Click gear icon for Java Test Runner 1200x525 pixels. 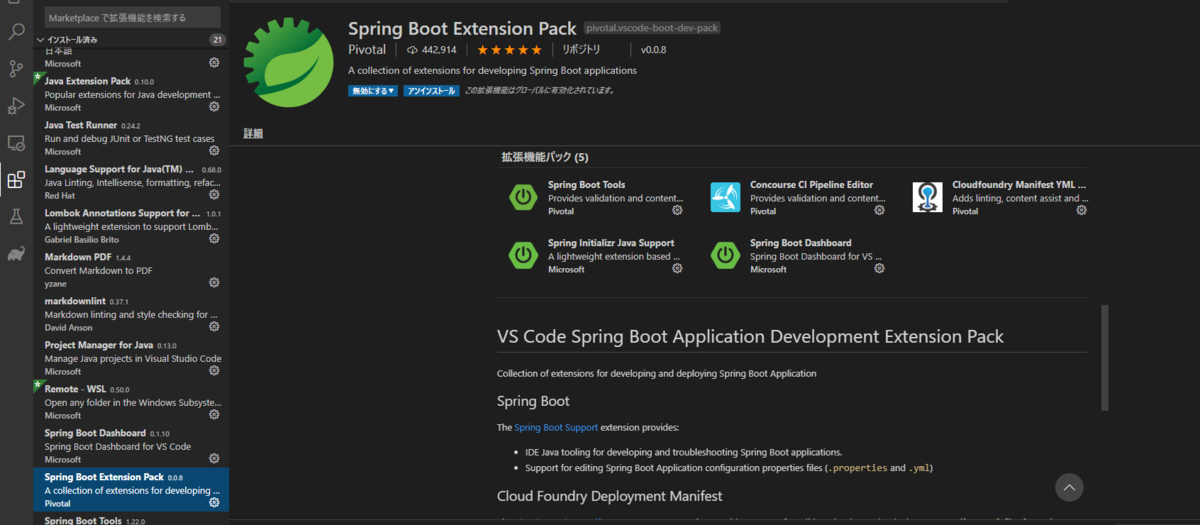214,151
